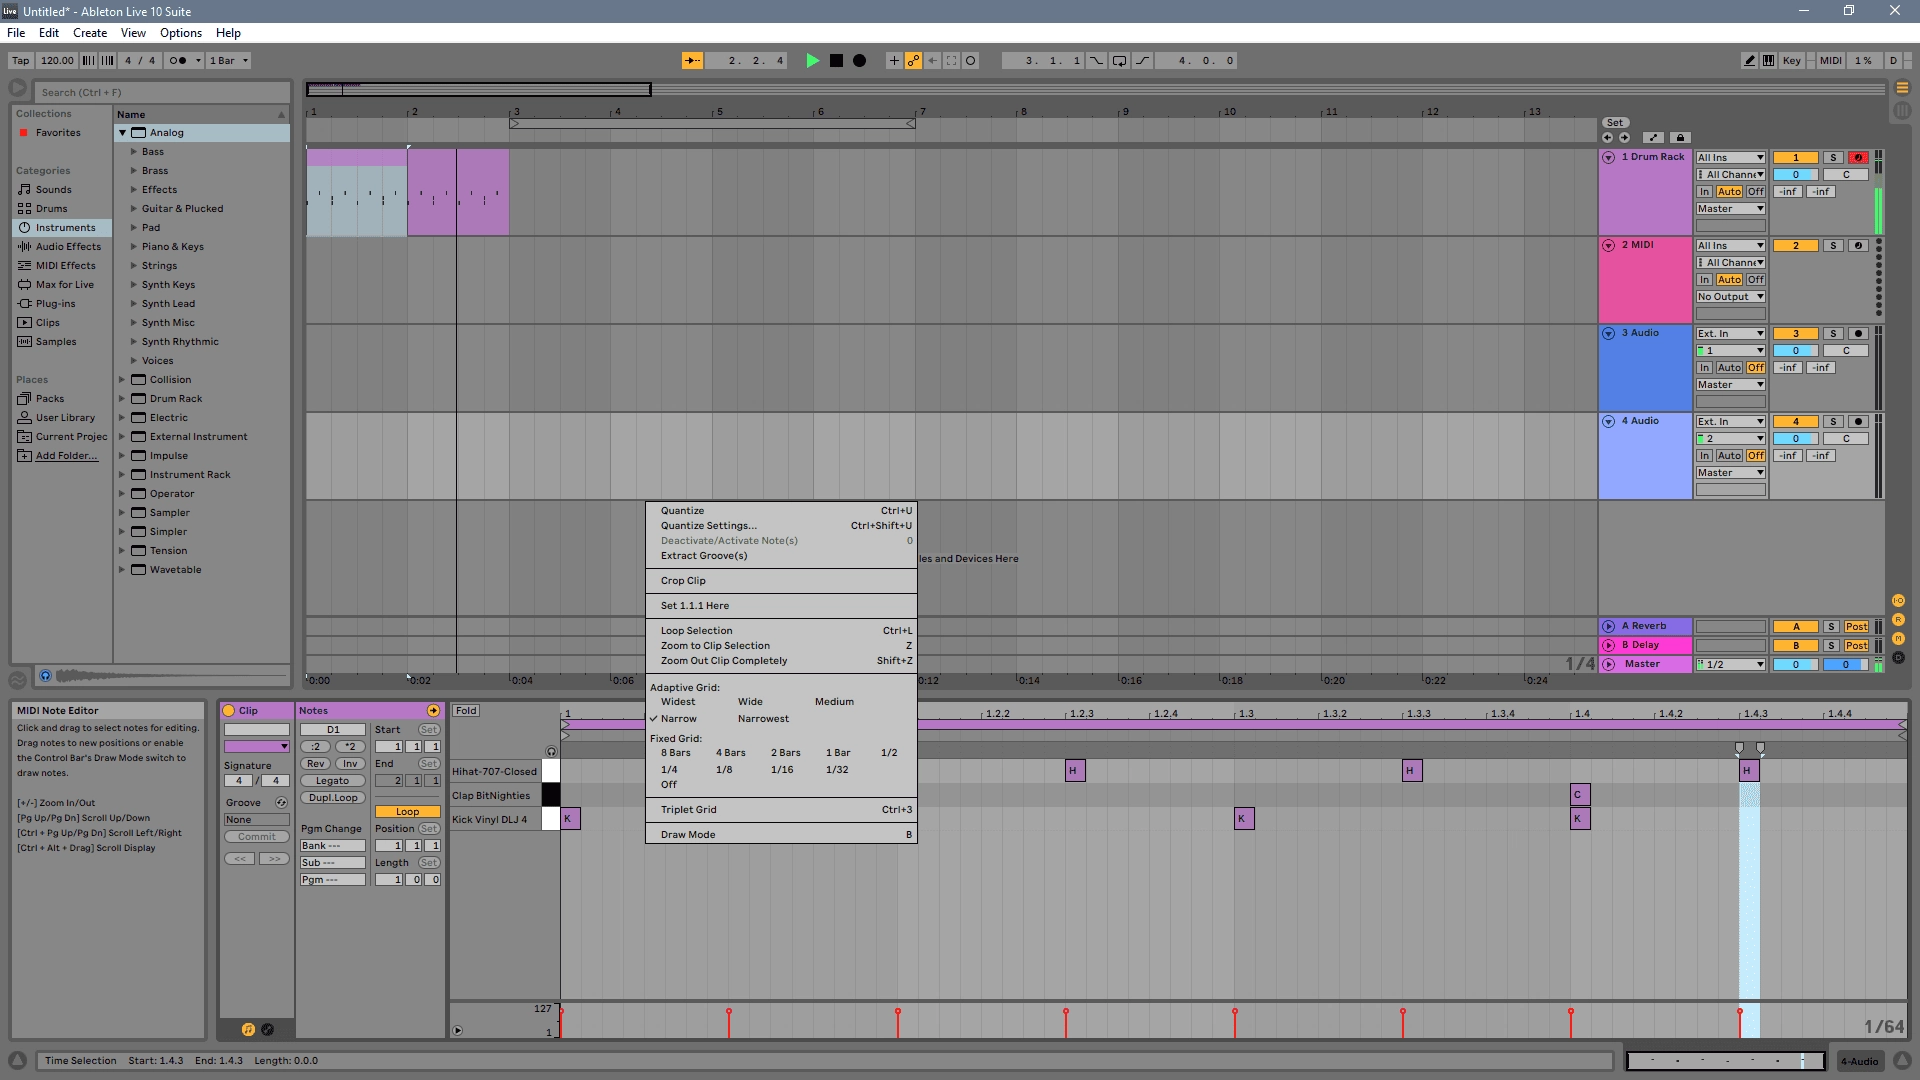
Task: Show the Notes box via music-note icon
Action: (248, 1029)
